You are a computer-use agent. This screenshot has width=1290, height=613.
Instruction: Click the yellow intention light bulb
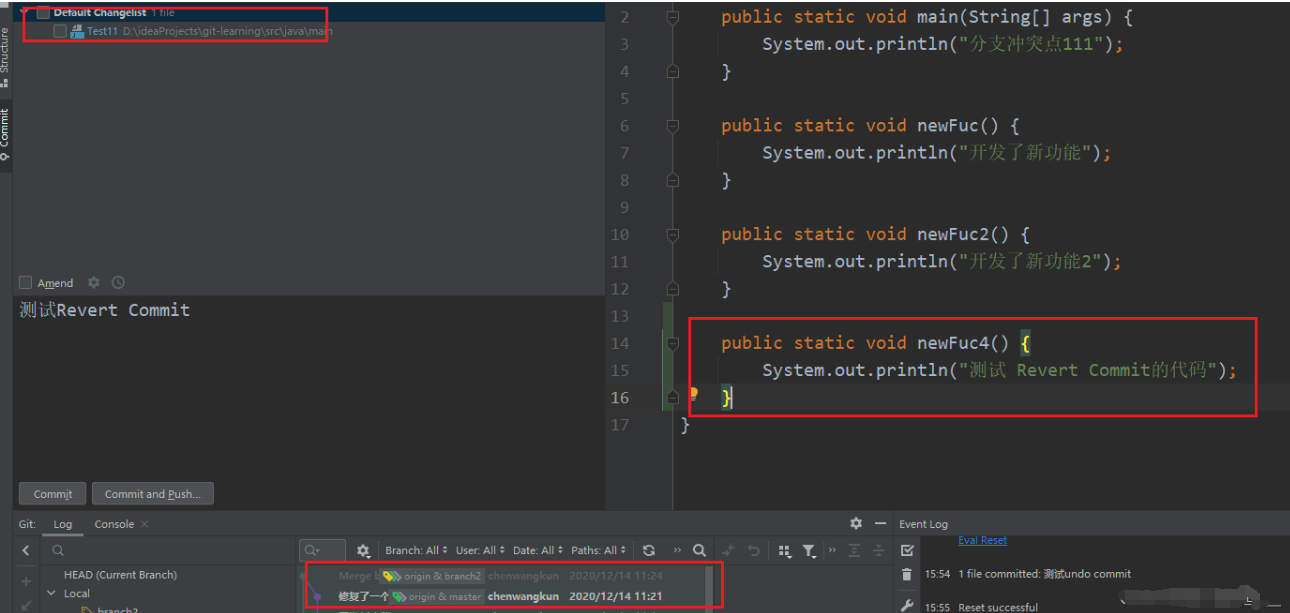pos(692,395)
